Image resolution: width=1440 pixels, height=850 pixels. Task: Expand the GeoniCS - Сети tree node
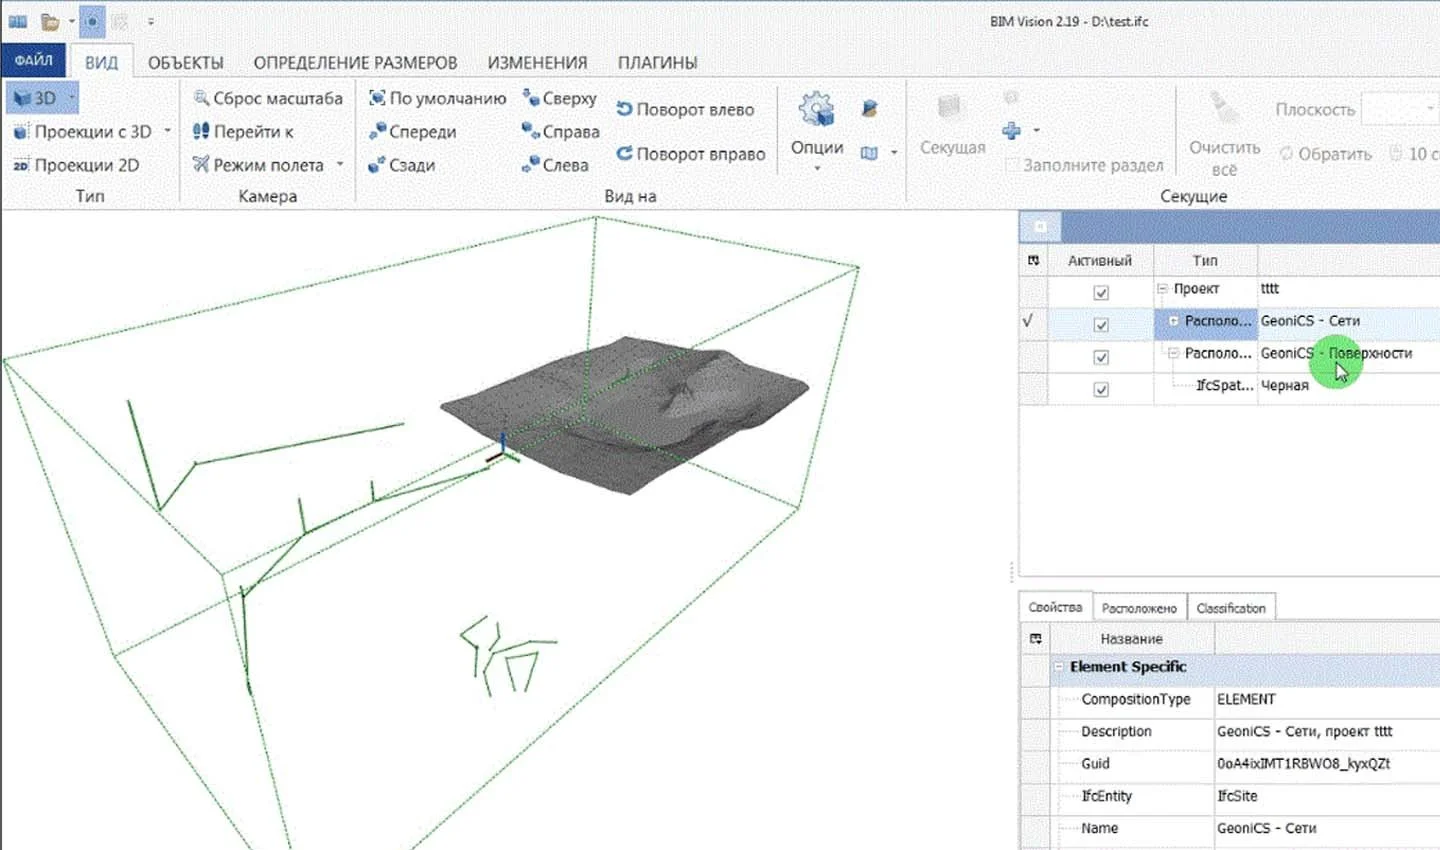pos(1173,321)
